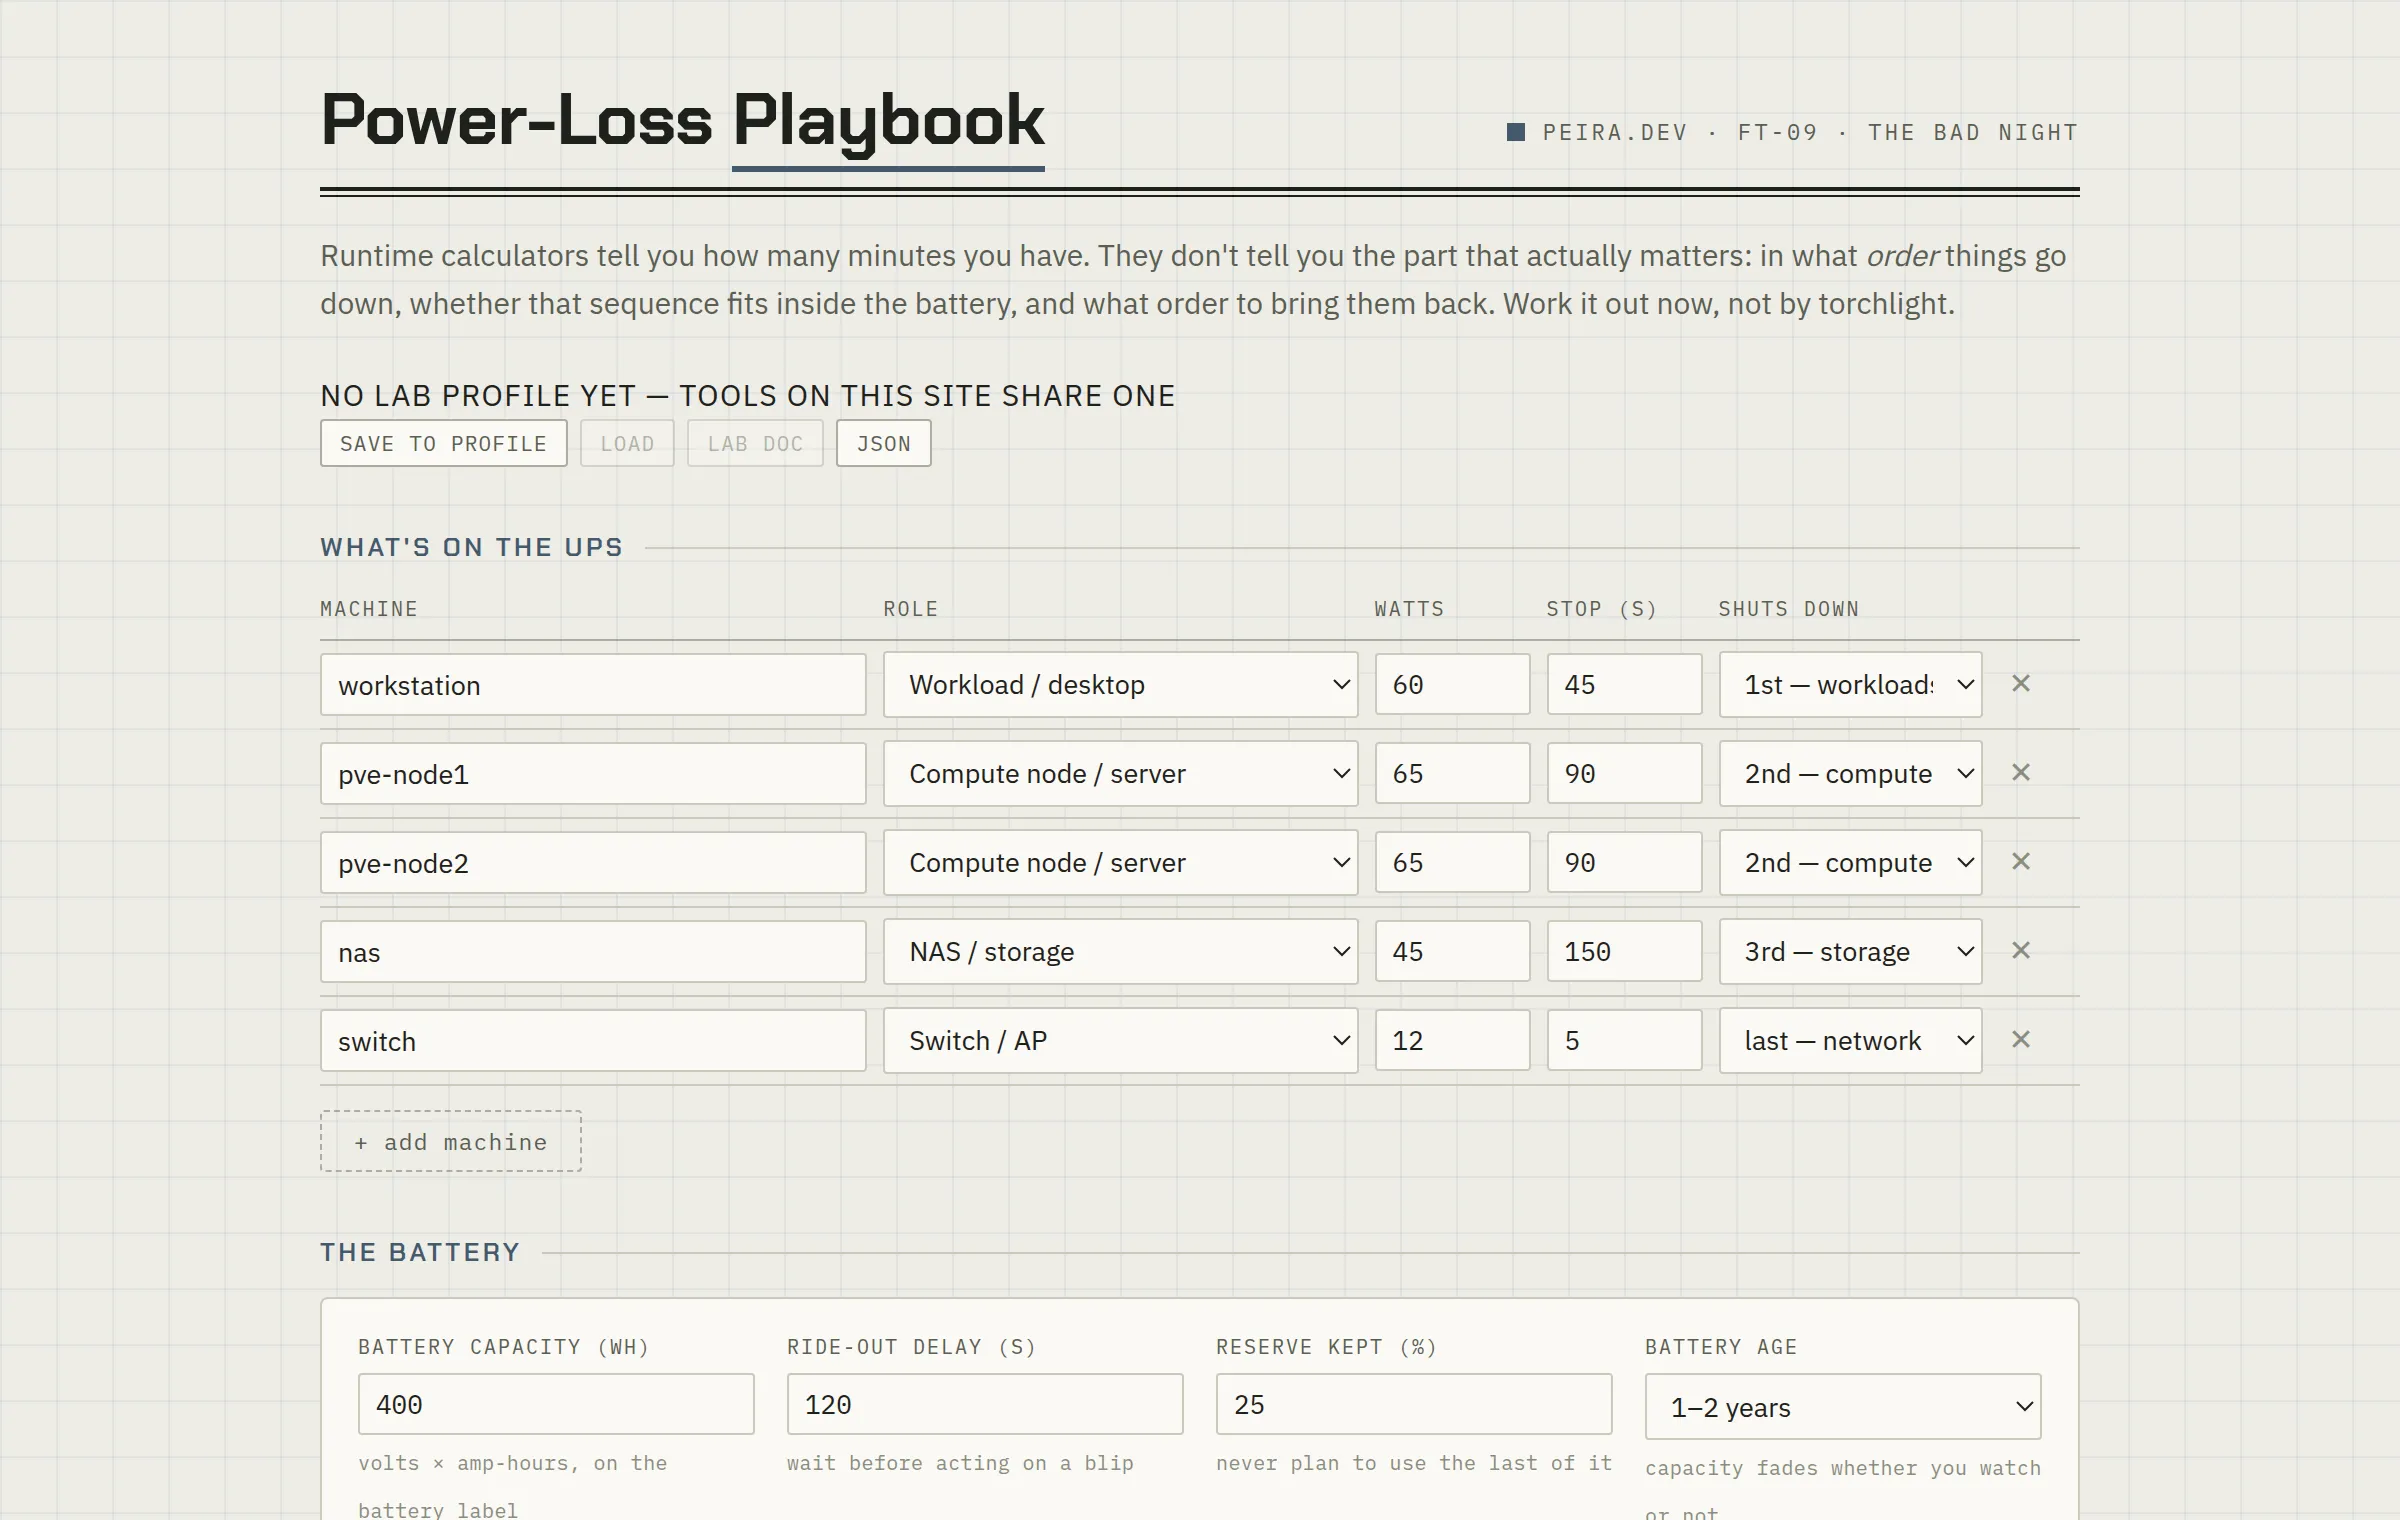Edit the Battery Capacity (Wh) field

tap(556, 1404)
